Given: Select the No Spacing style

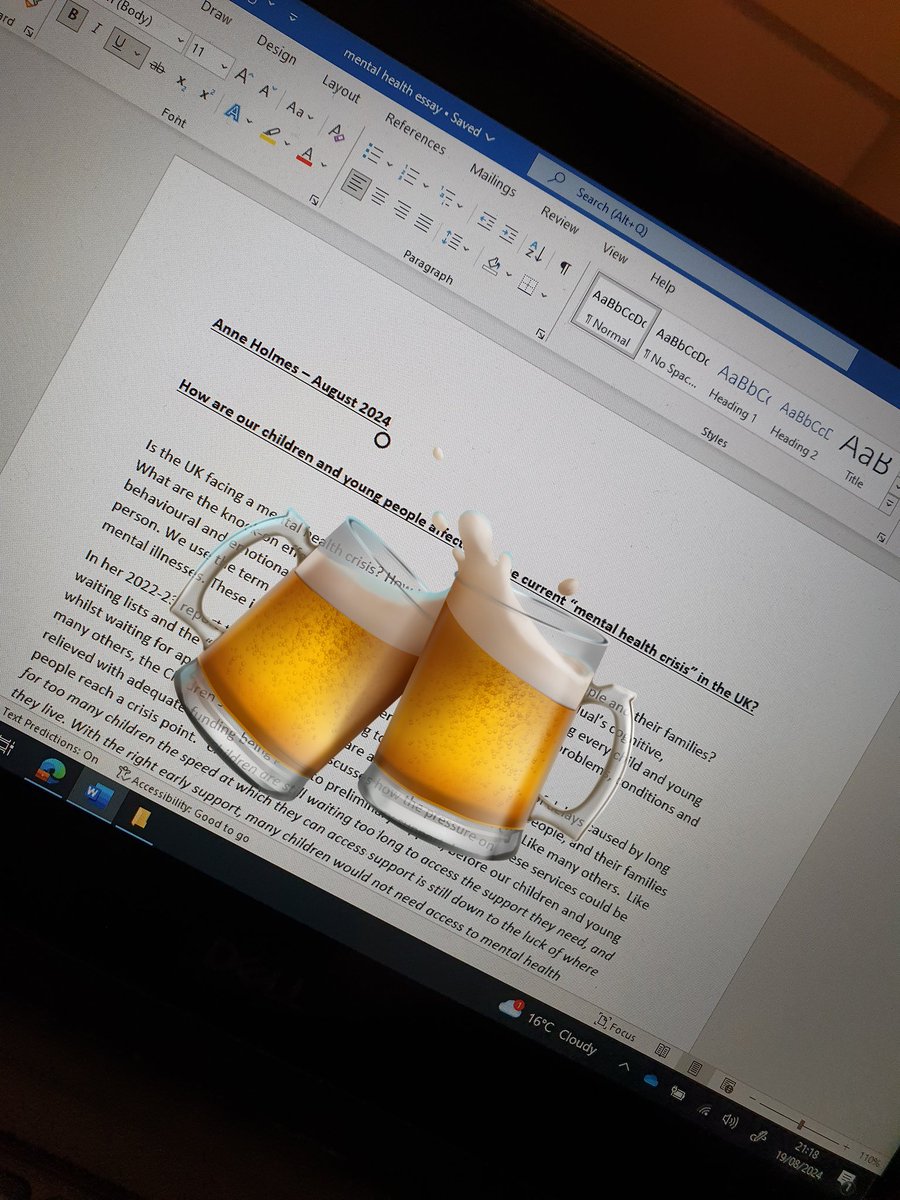Looking at the screenshot, I should pyautogui.click(x=679, y=355).
